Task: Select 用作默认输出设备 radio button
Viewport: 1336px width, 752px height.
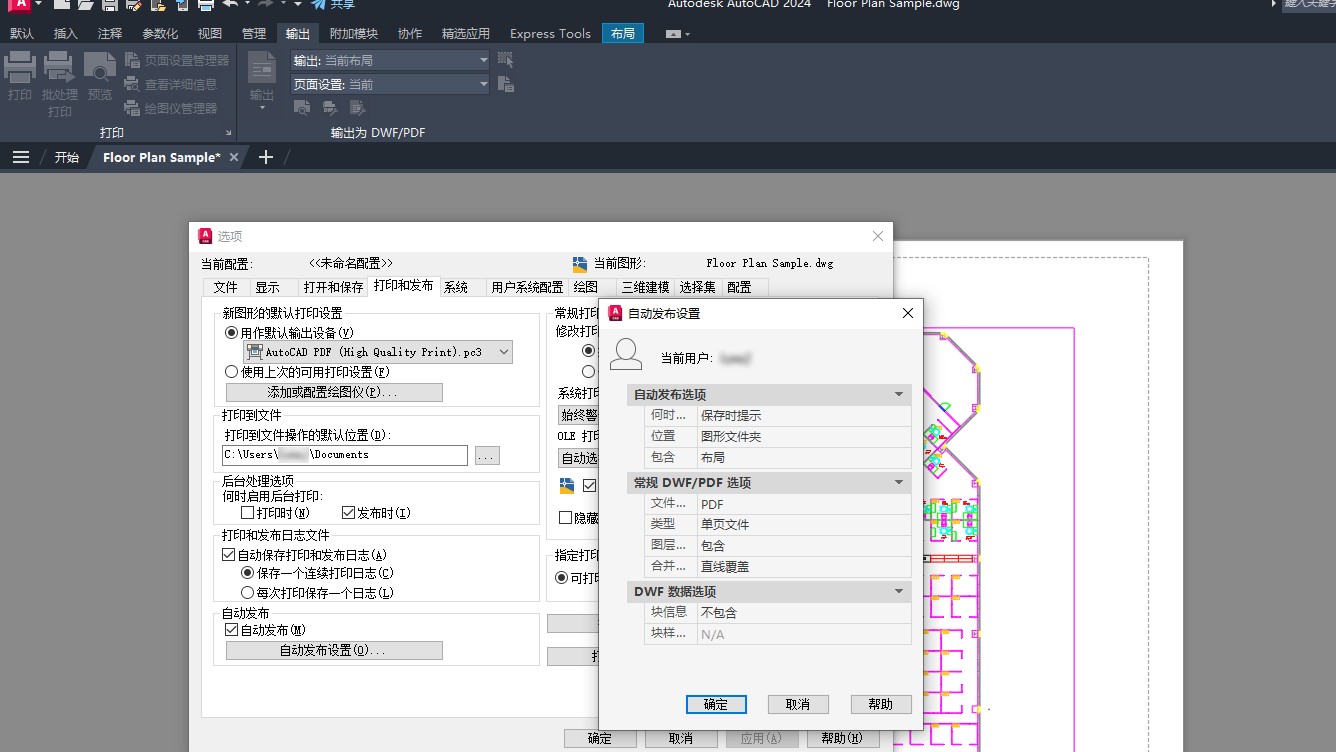Action: tap(232, 333)
